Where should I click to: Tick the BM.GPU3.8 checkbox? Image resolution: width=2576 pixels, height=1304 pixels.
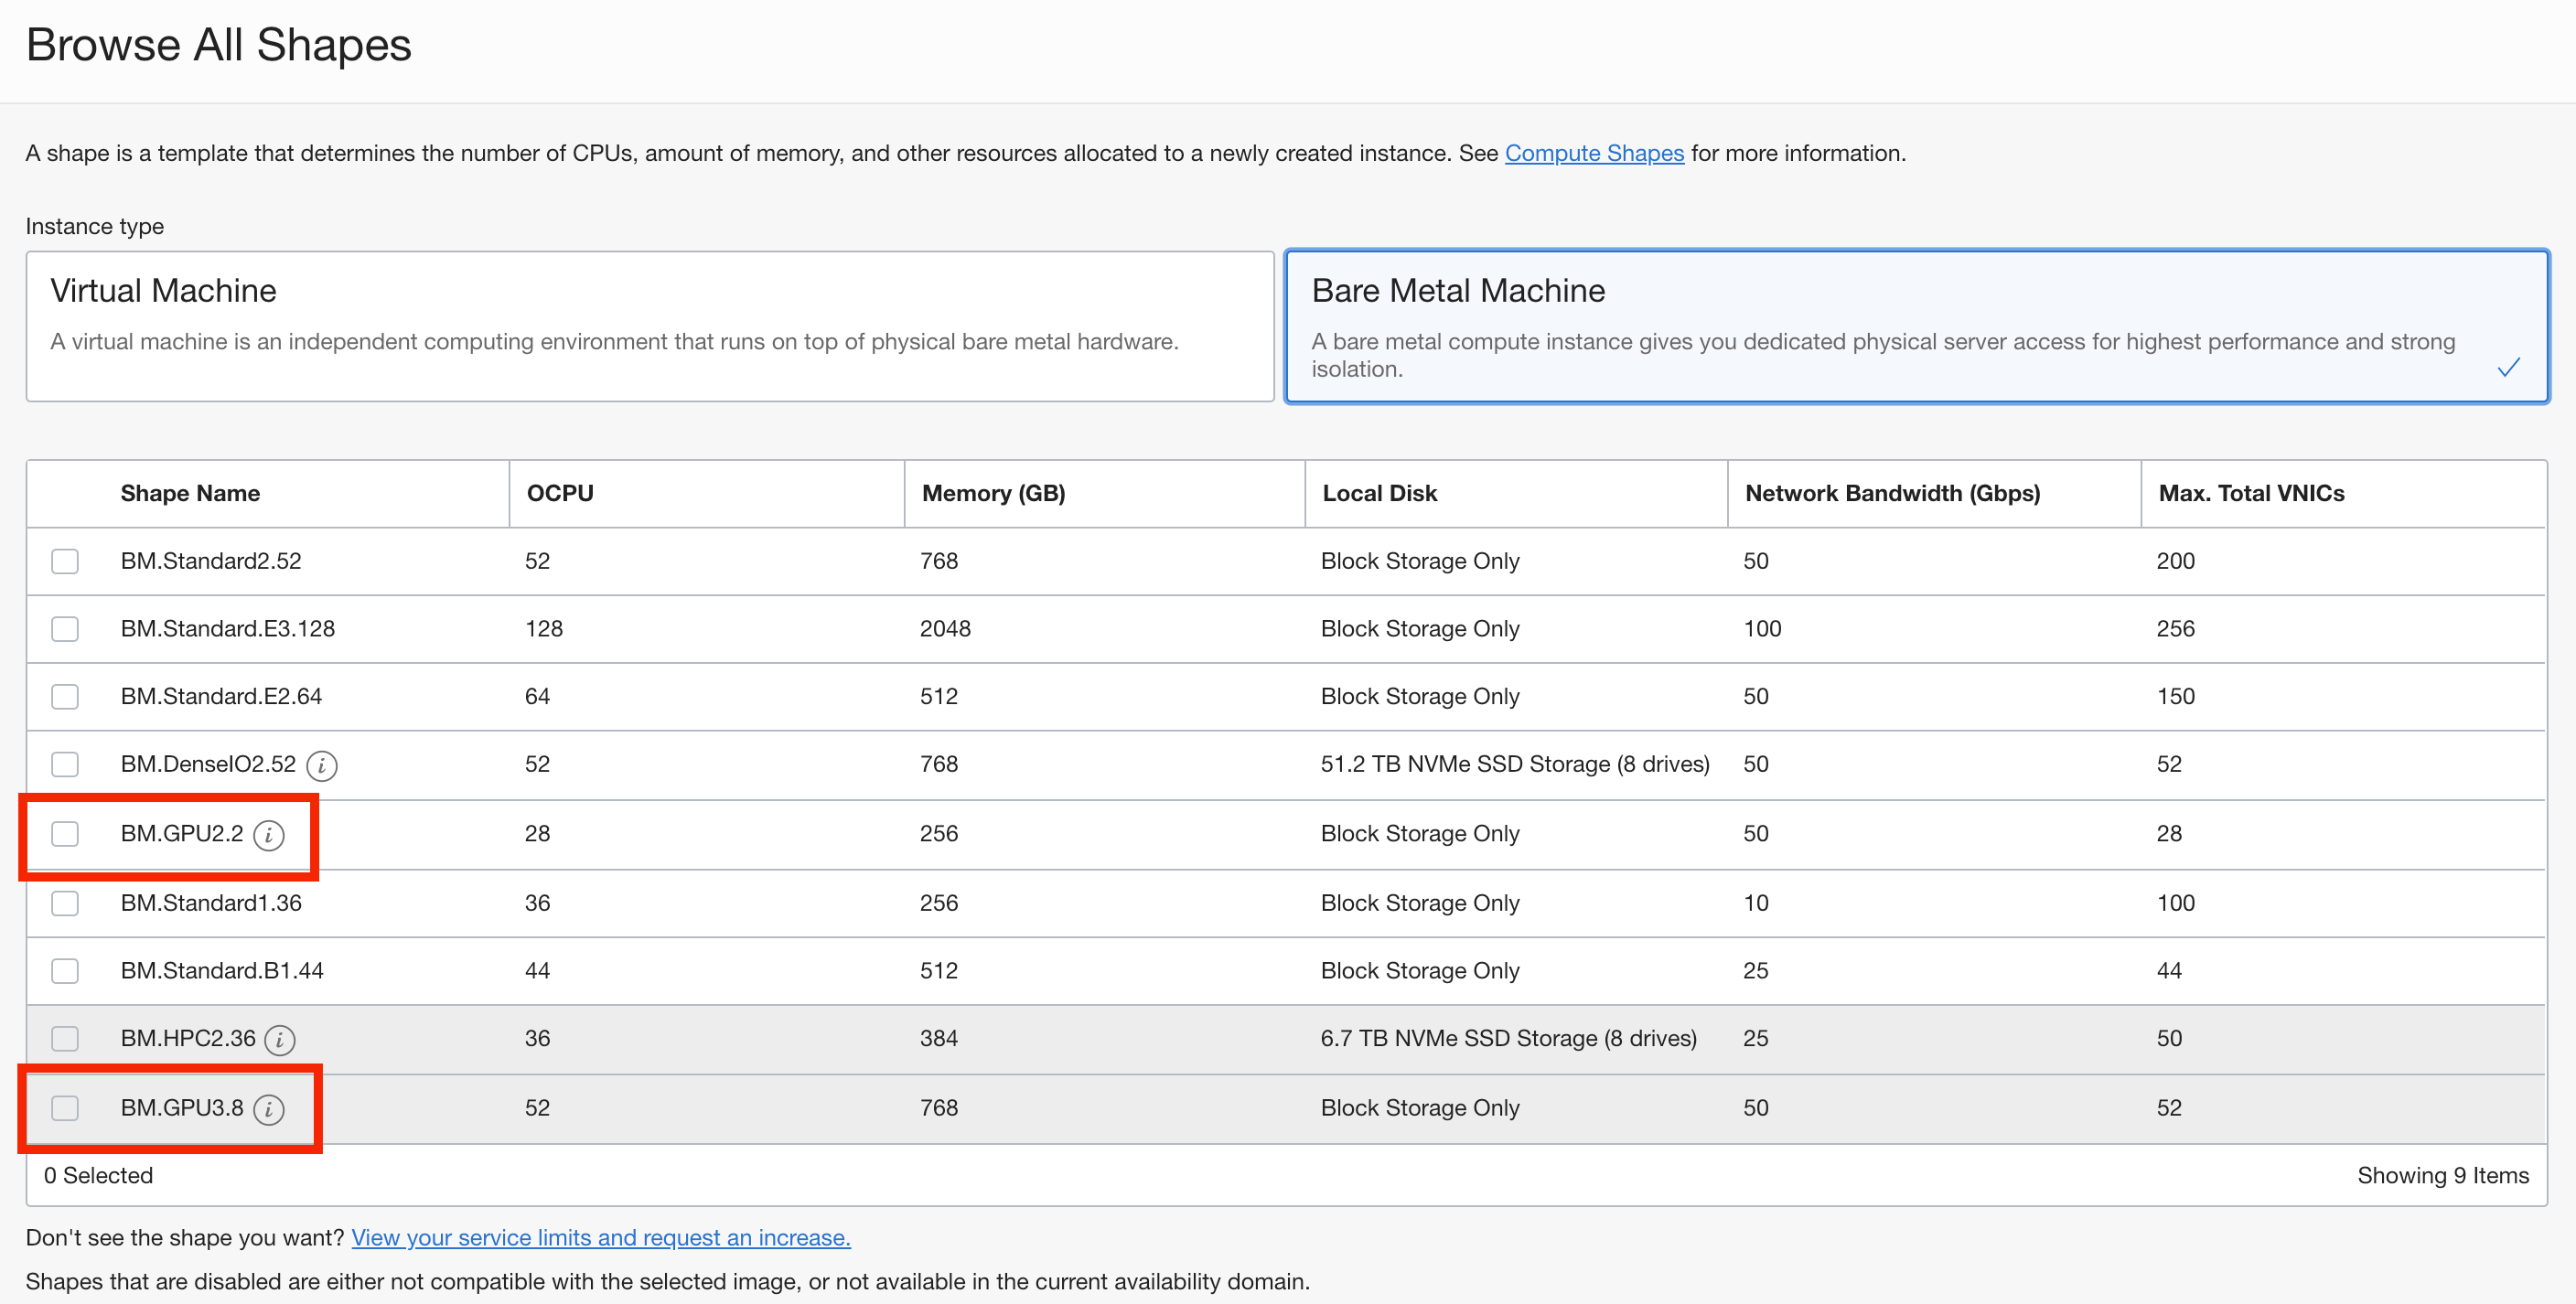pyautogui.click(x=64, y=1109)
